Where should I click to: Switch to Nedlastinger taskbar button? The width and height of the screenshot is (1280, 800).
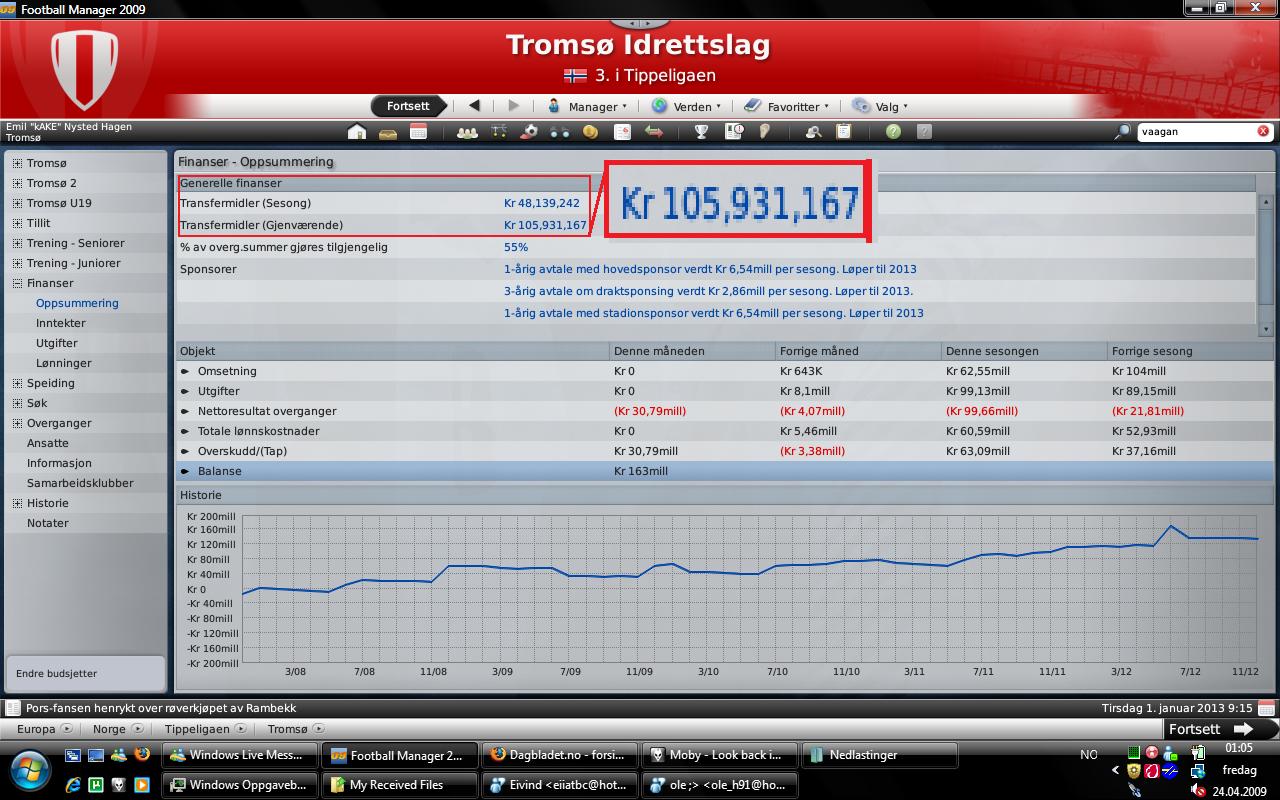[878, 755]
